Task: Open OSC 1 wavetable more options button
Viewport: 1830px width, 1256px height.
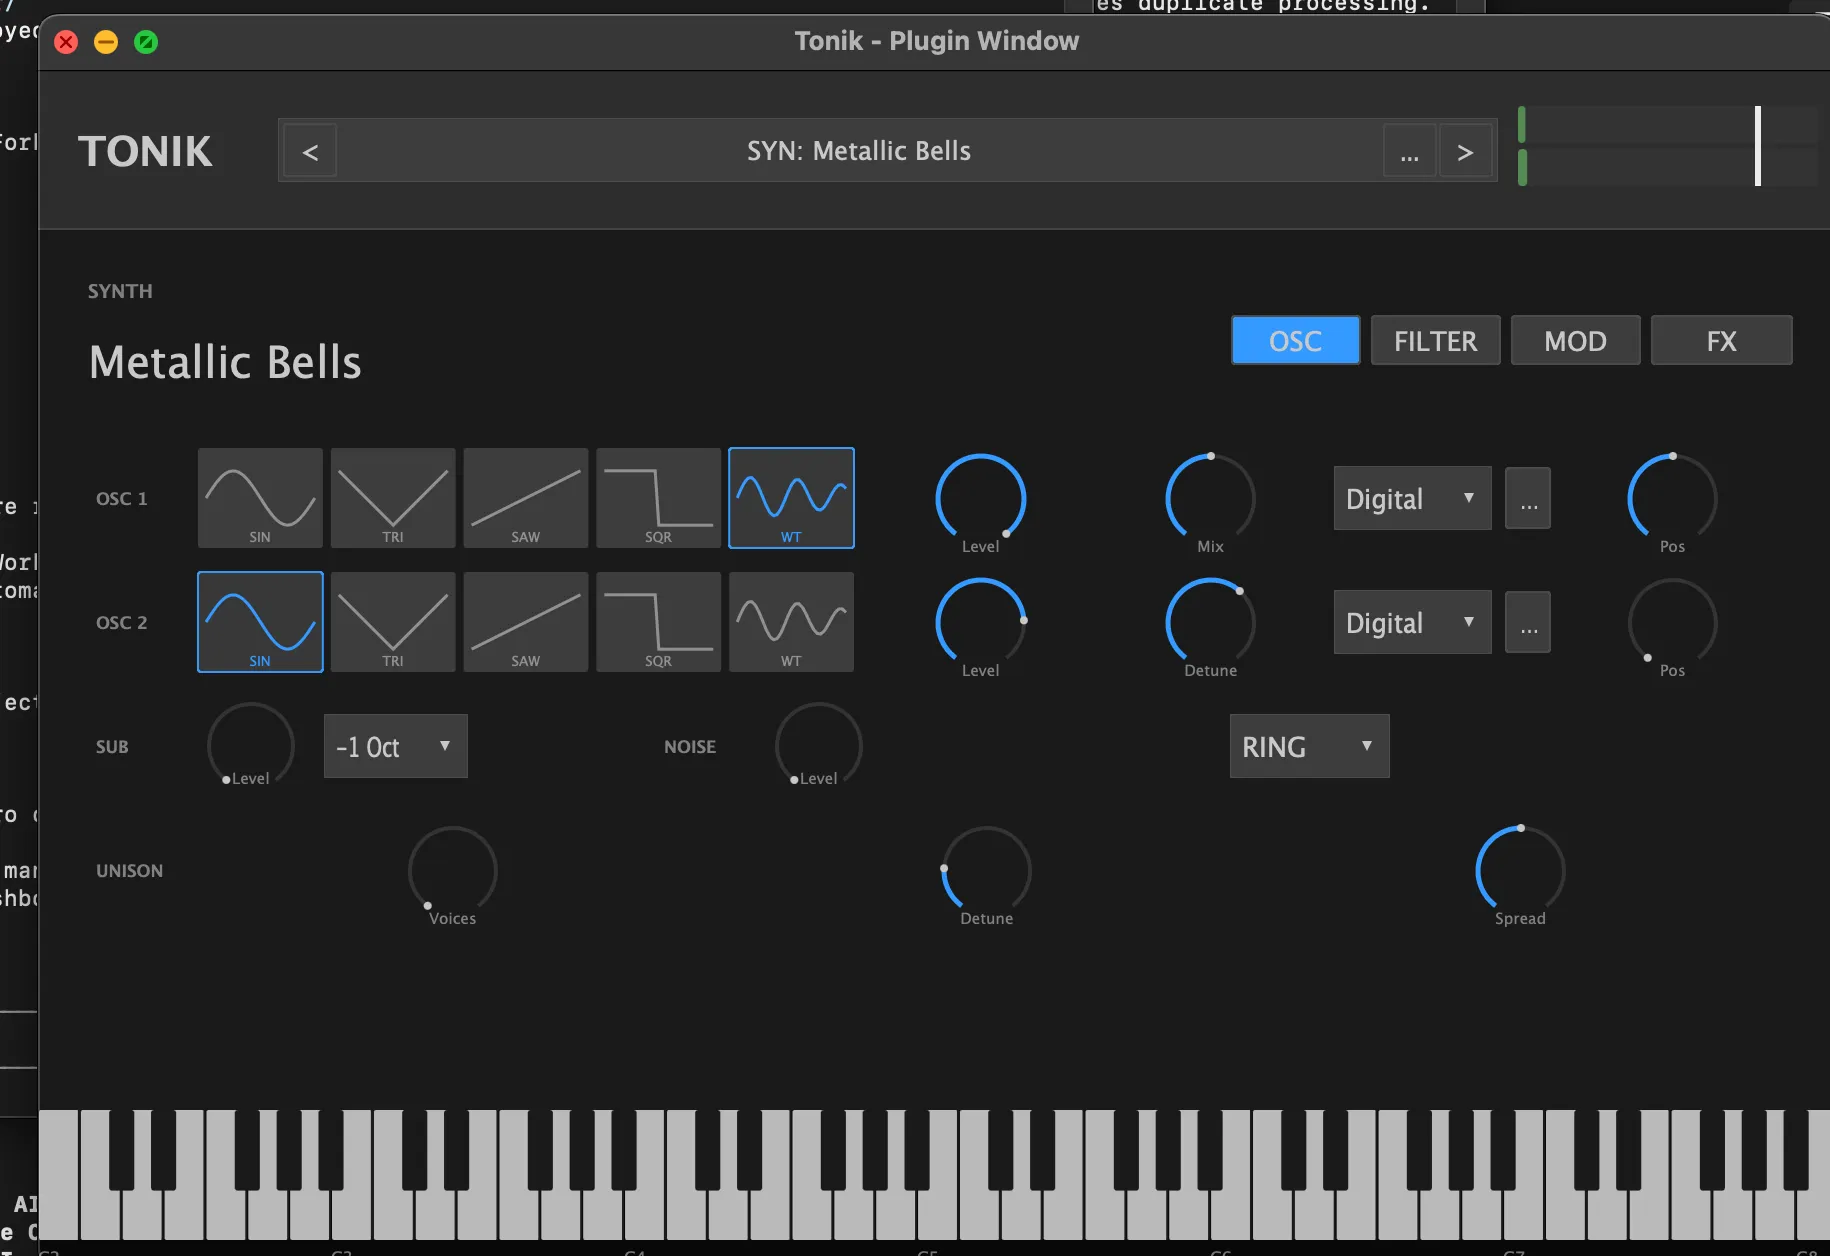Action: point(1528,498)
